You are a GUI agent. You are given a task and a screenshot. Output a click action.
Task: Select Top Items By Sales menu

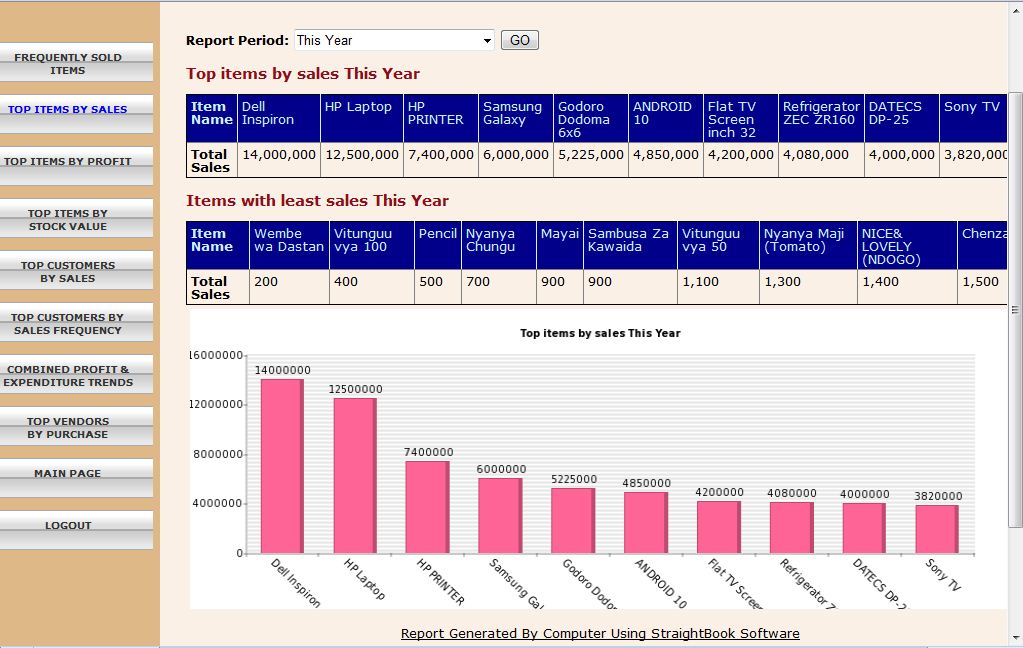coord(76,114)
